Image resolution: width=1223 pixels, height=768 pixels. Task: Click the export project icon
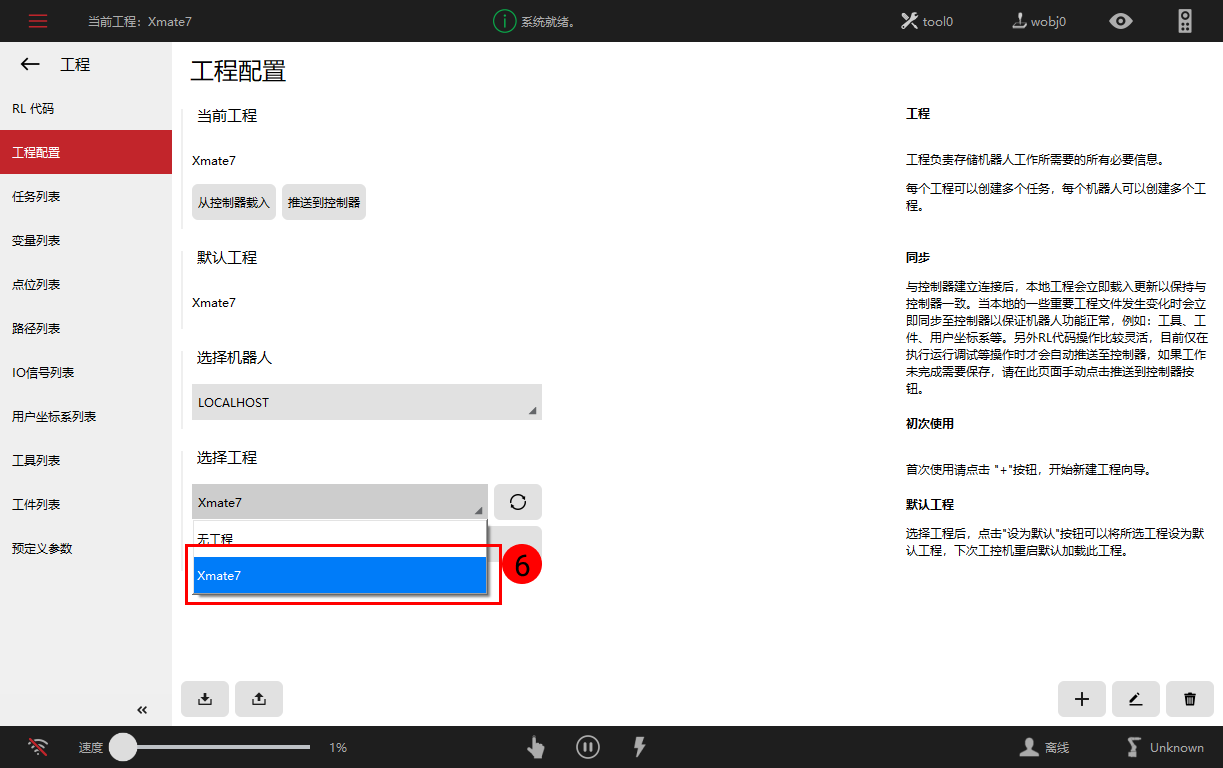259,699
